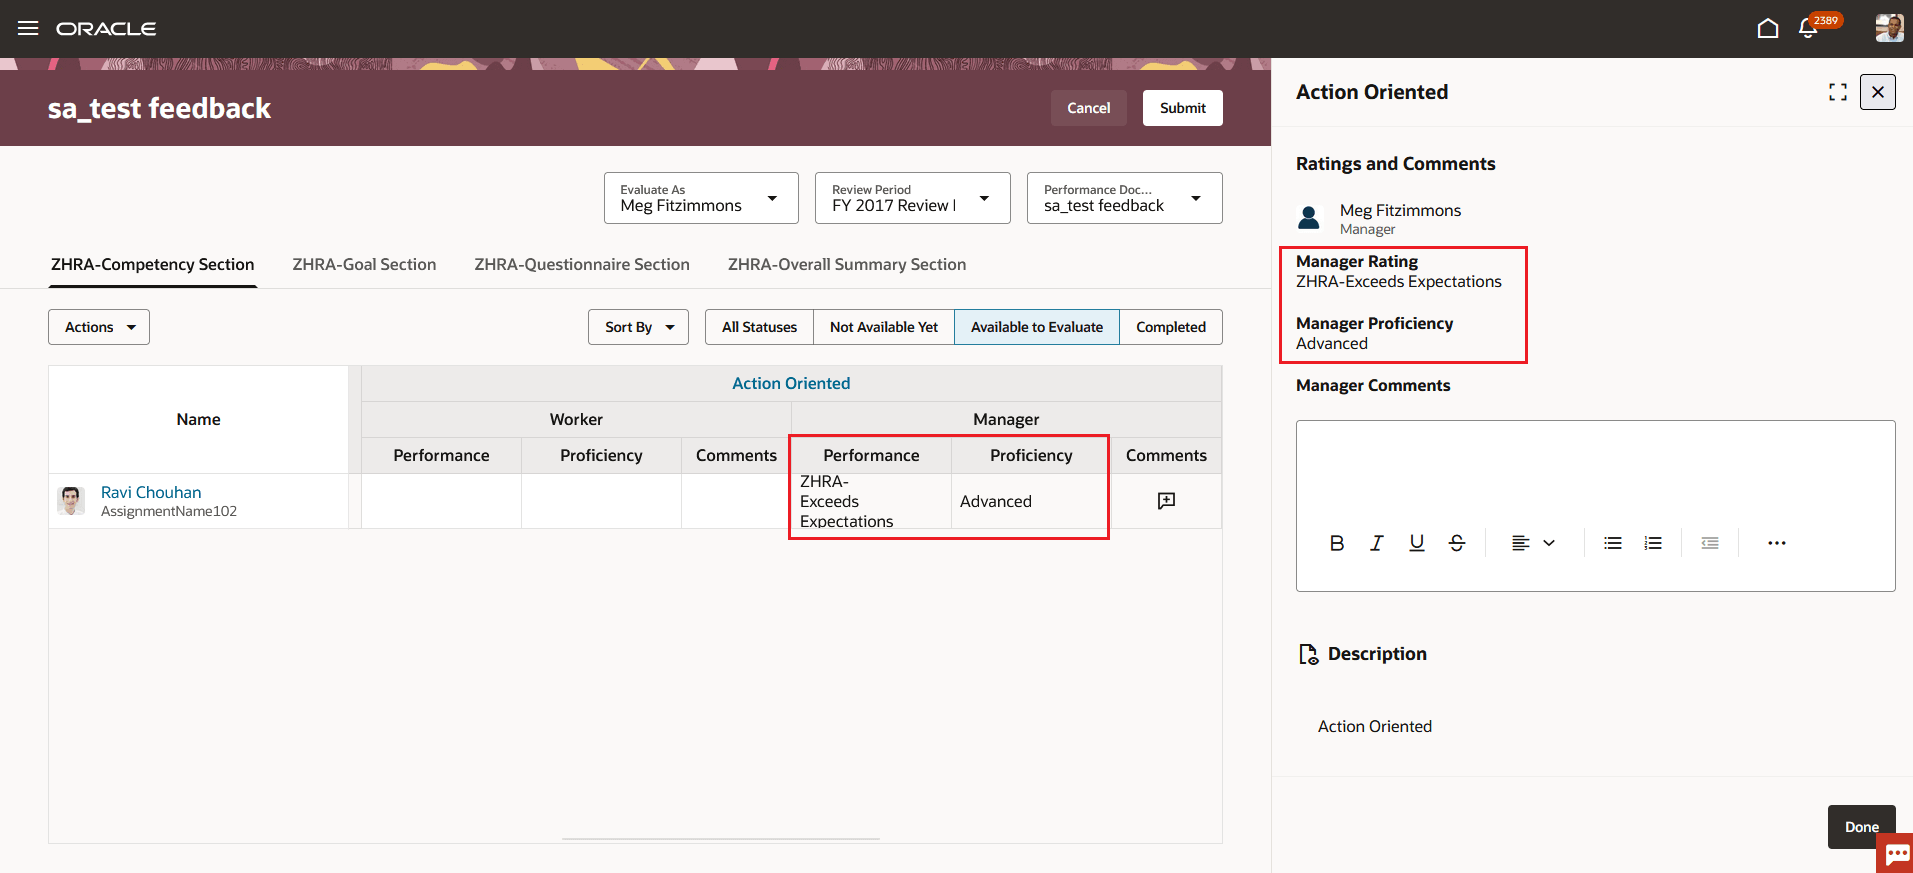Open the Action Oriented competency link
The width and height of the screenshot is (1913, 873).
coord(791,383)
